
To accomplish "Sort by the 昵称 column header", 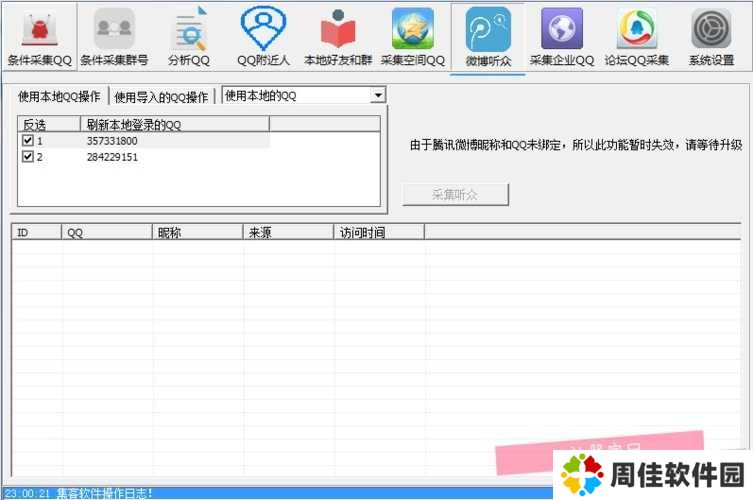I will tap(197, 232).
